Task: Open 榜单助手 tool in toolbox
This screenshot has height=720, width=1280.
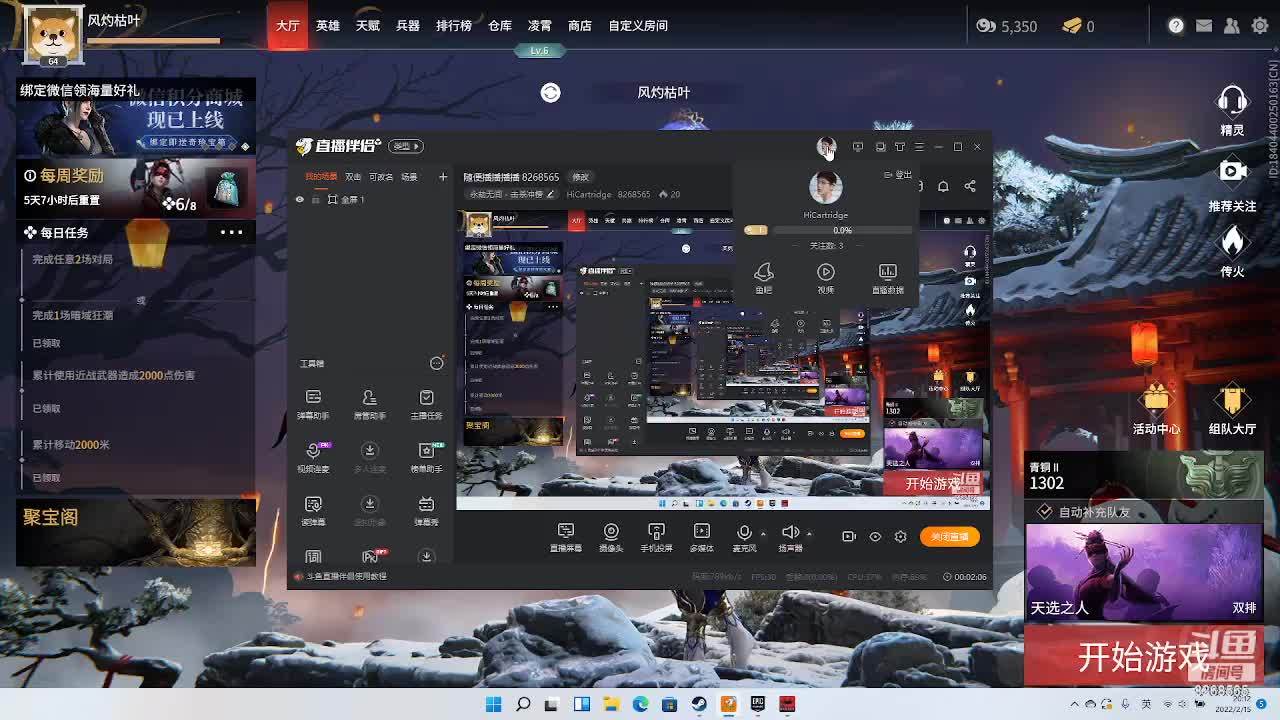Action: click(426, 457)
